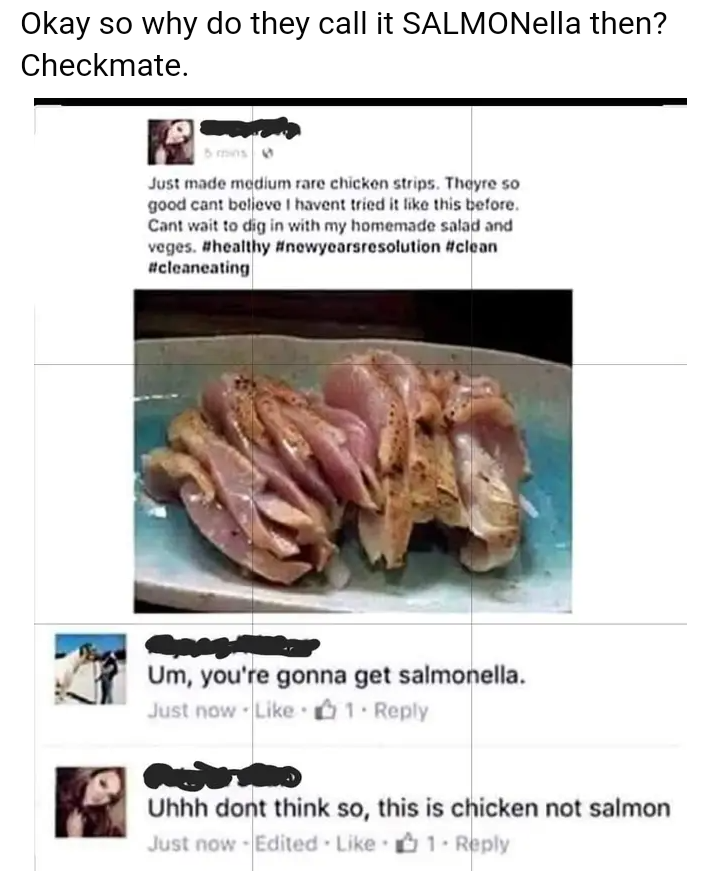View edit history via the Edited label
Screen dimensions: 720x871
pos(287,844)
